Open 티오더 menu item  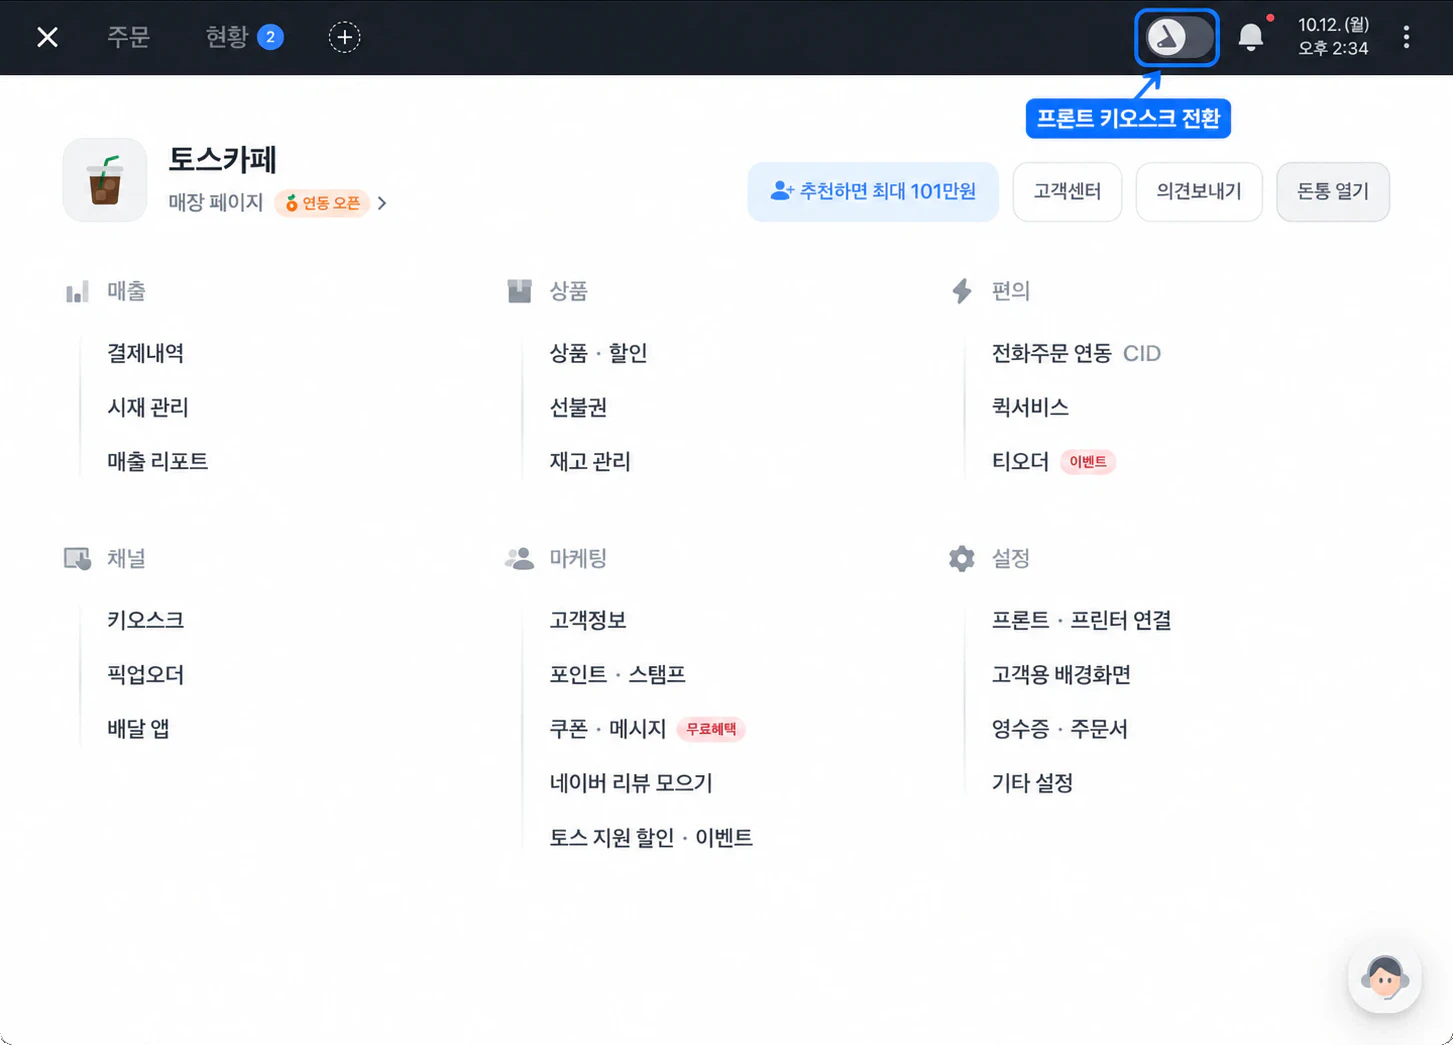(1020, 461)
